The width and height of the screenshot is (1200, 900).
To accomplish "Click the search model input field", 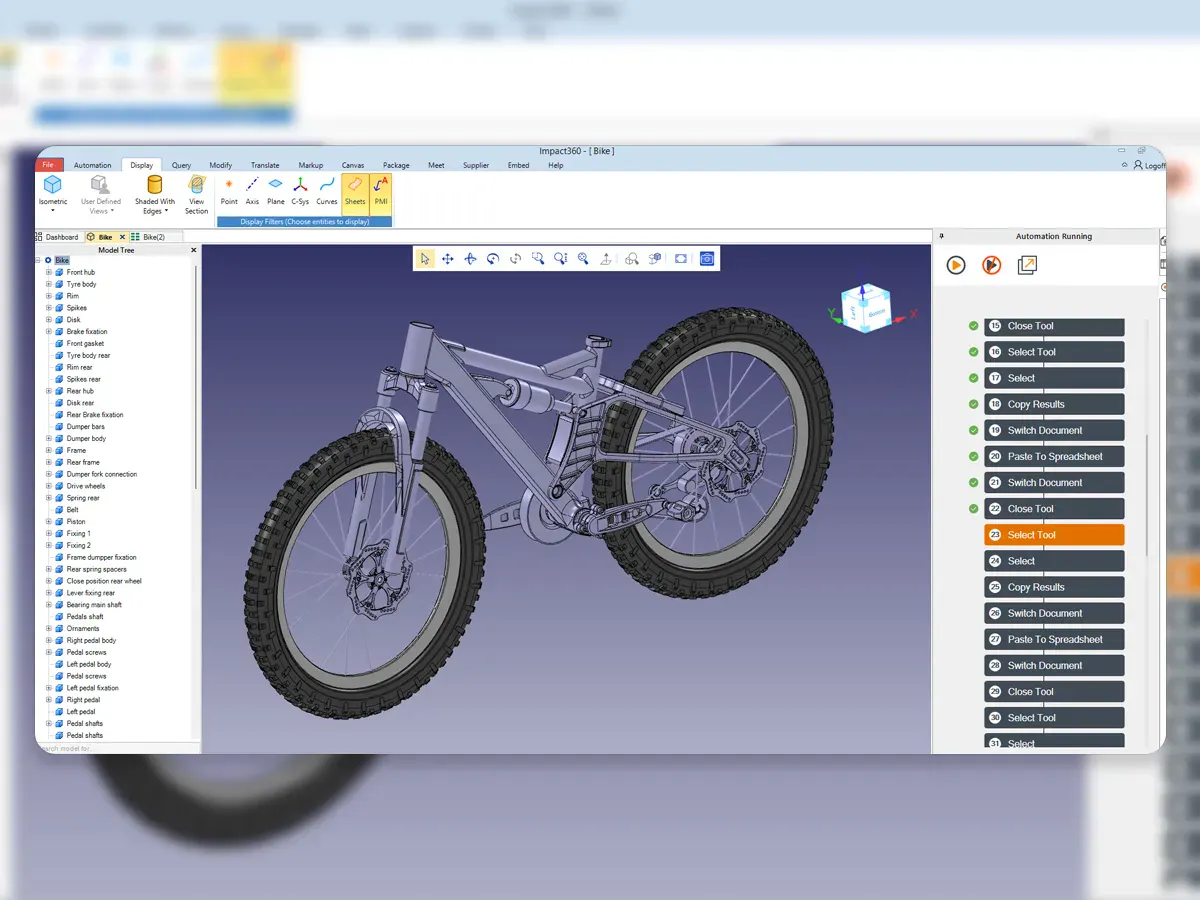I will click(x=115, y=748).
